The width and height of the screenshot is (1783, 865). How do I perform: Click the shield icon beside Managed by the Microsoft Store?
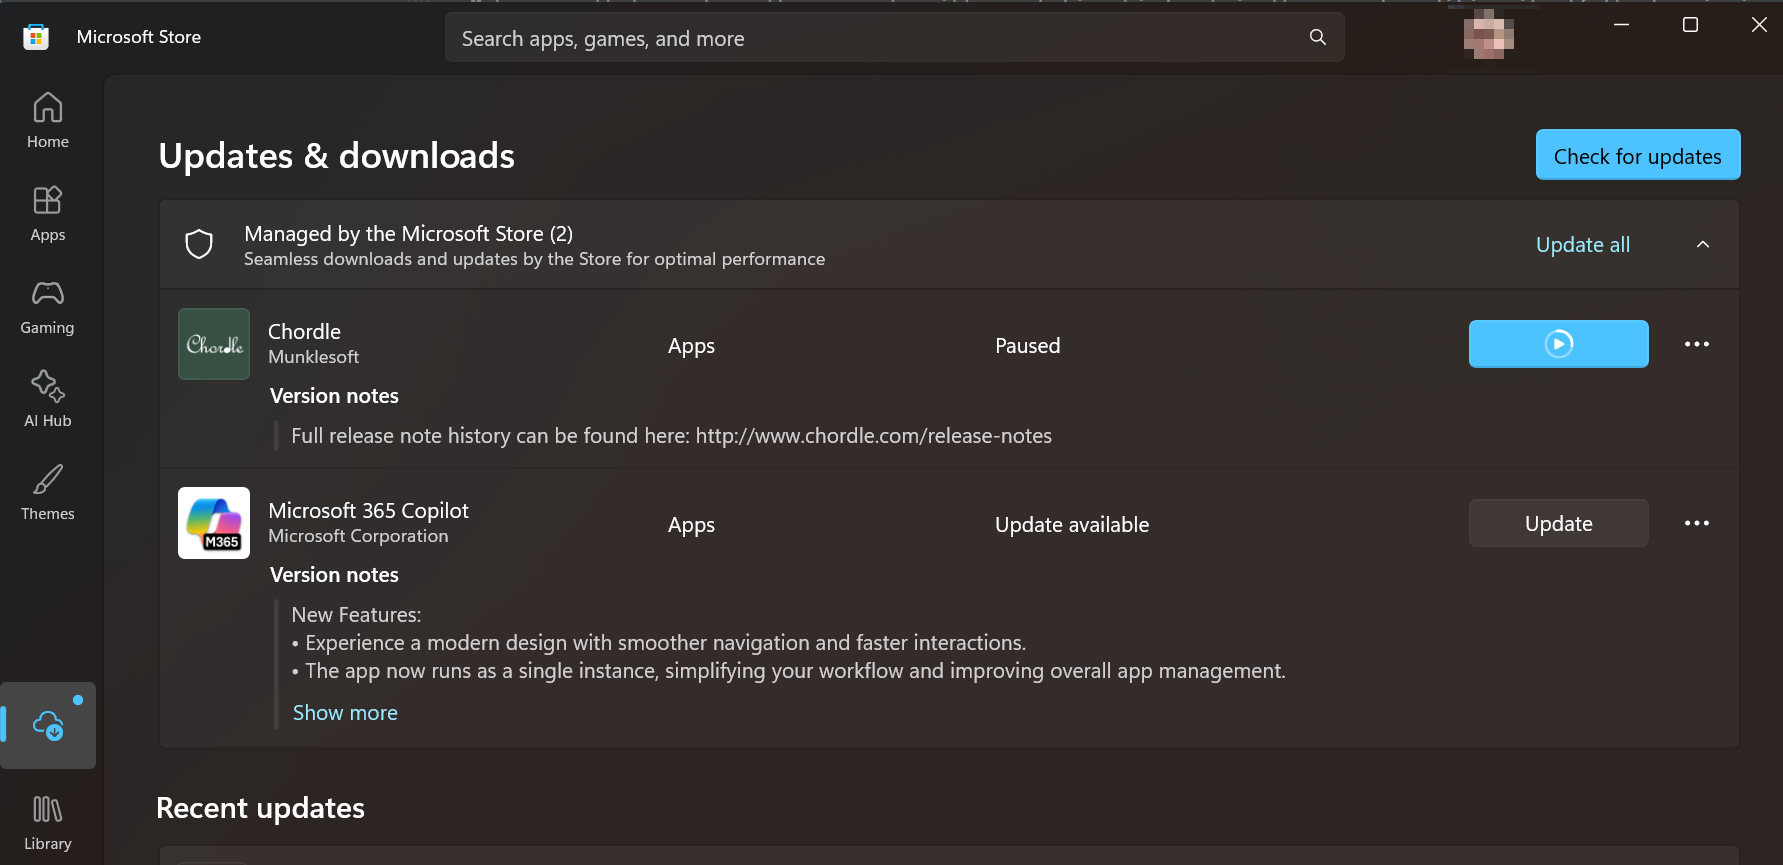coord(199,244)
